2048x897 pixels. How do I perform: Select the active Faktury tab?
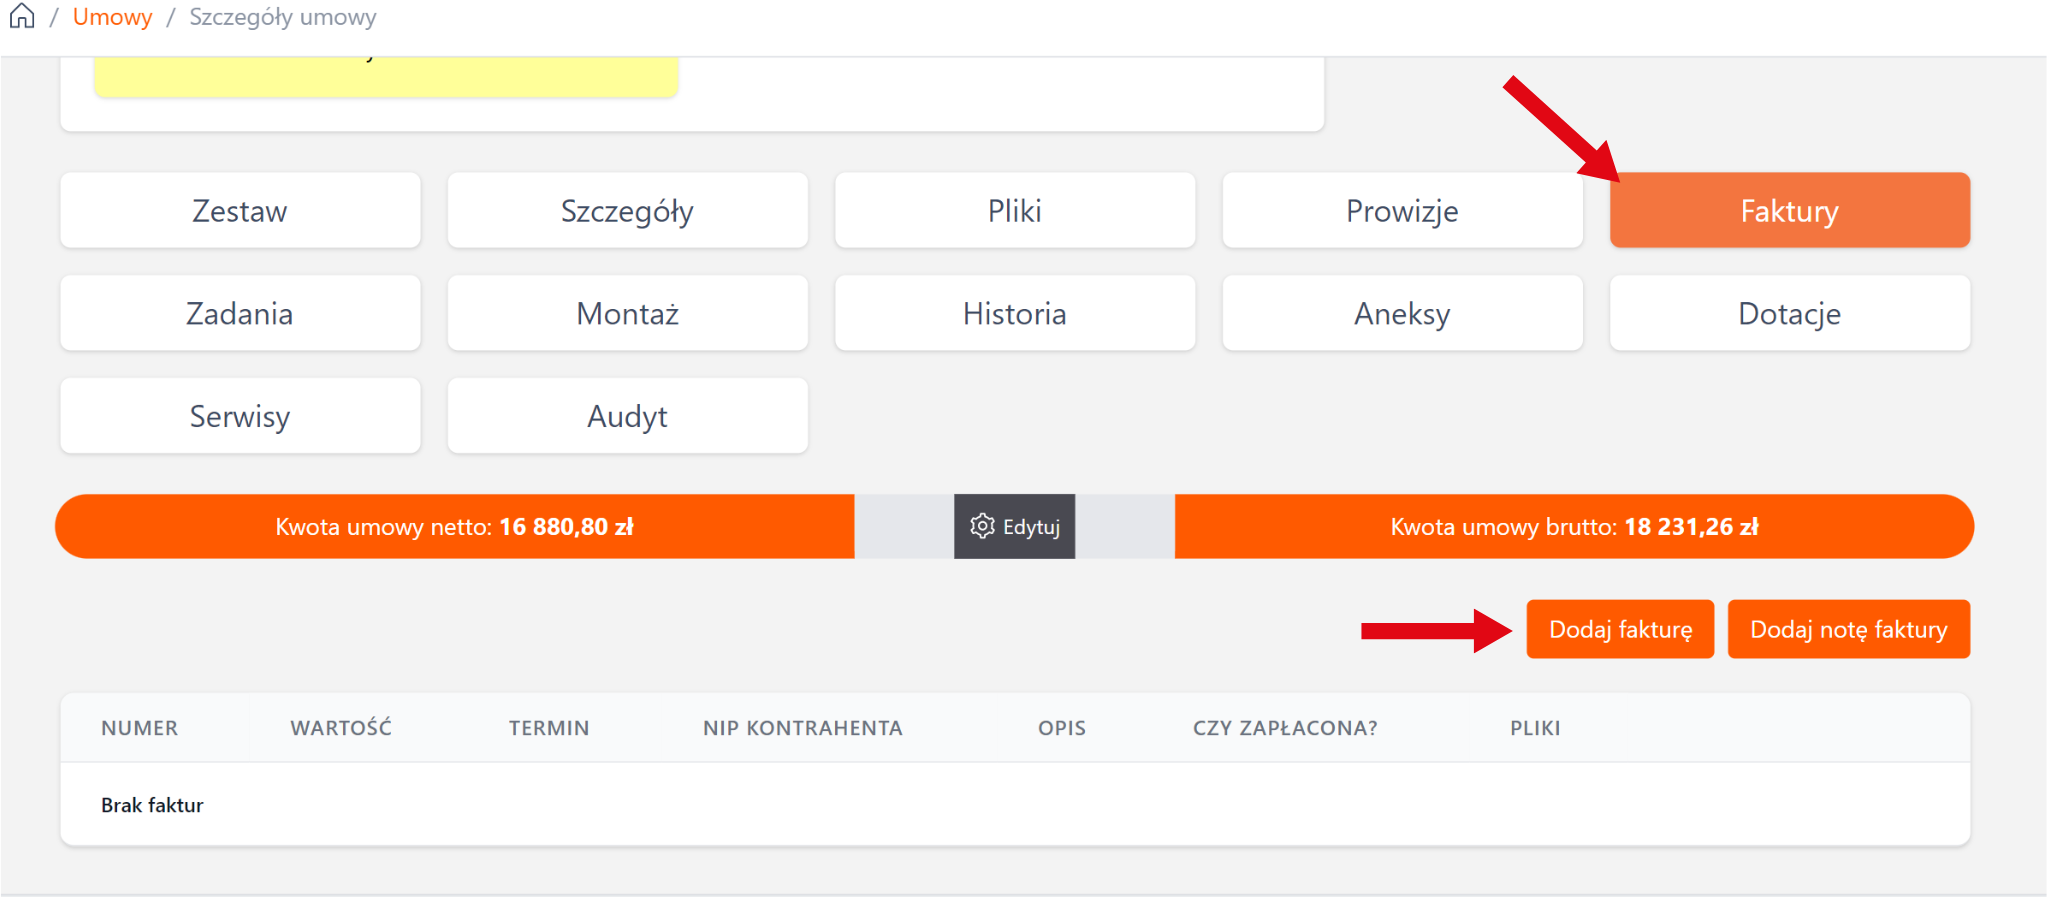point(1789,211)
